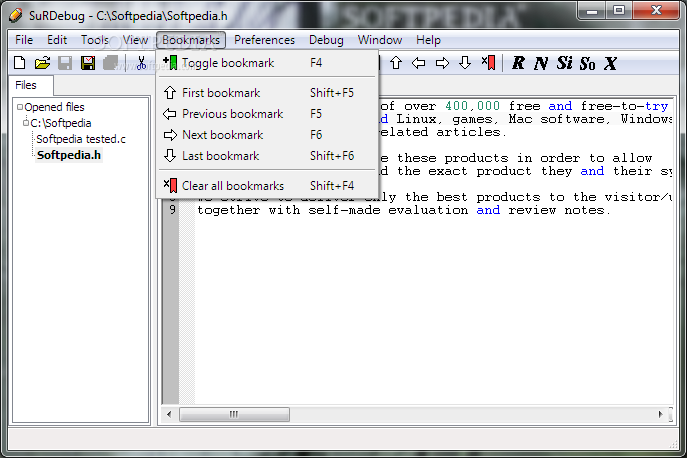
Task: Choose First bookmark menu entry
Action: coord(267,92)
